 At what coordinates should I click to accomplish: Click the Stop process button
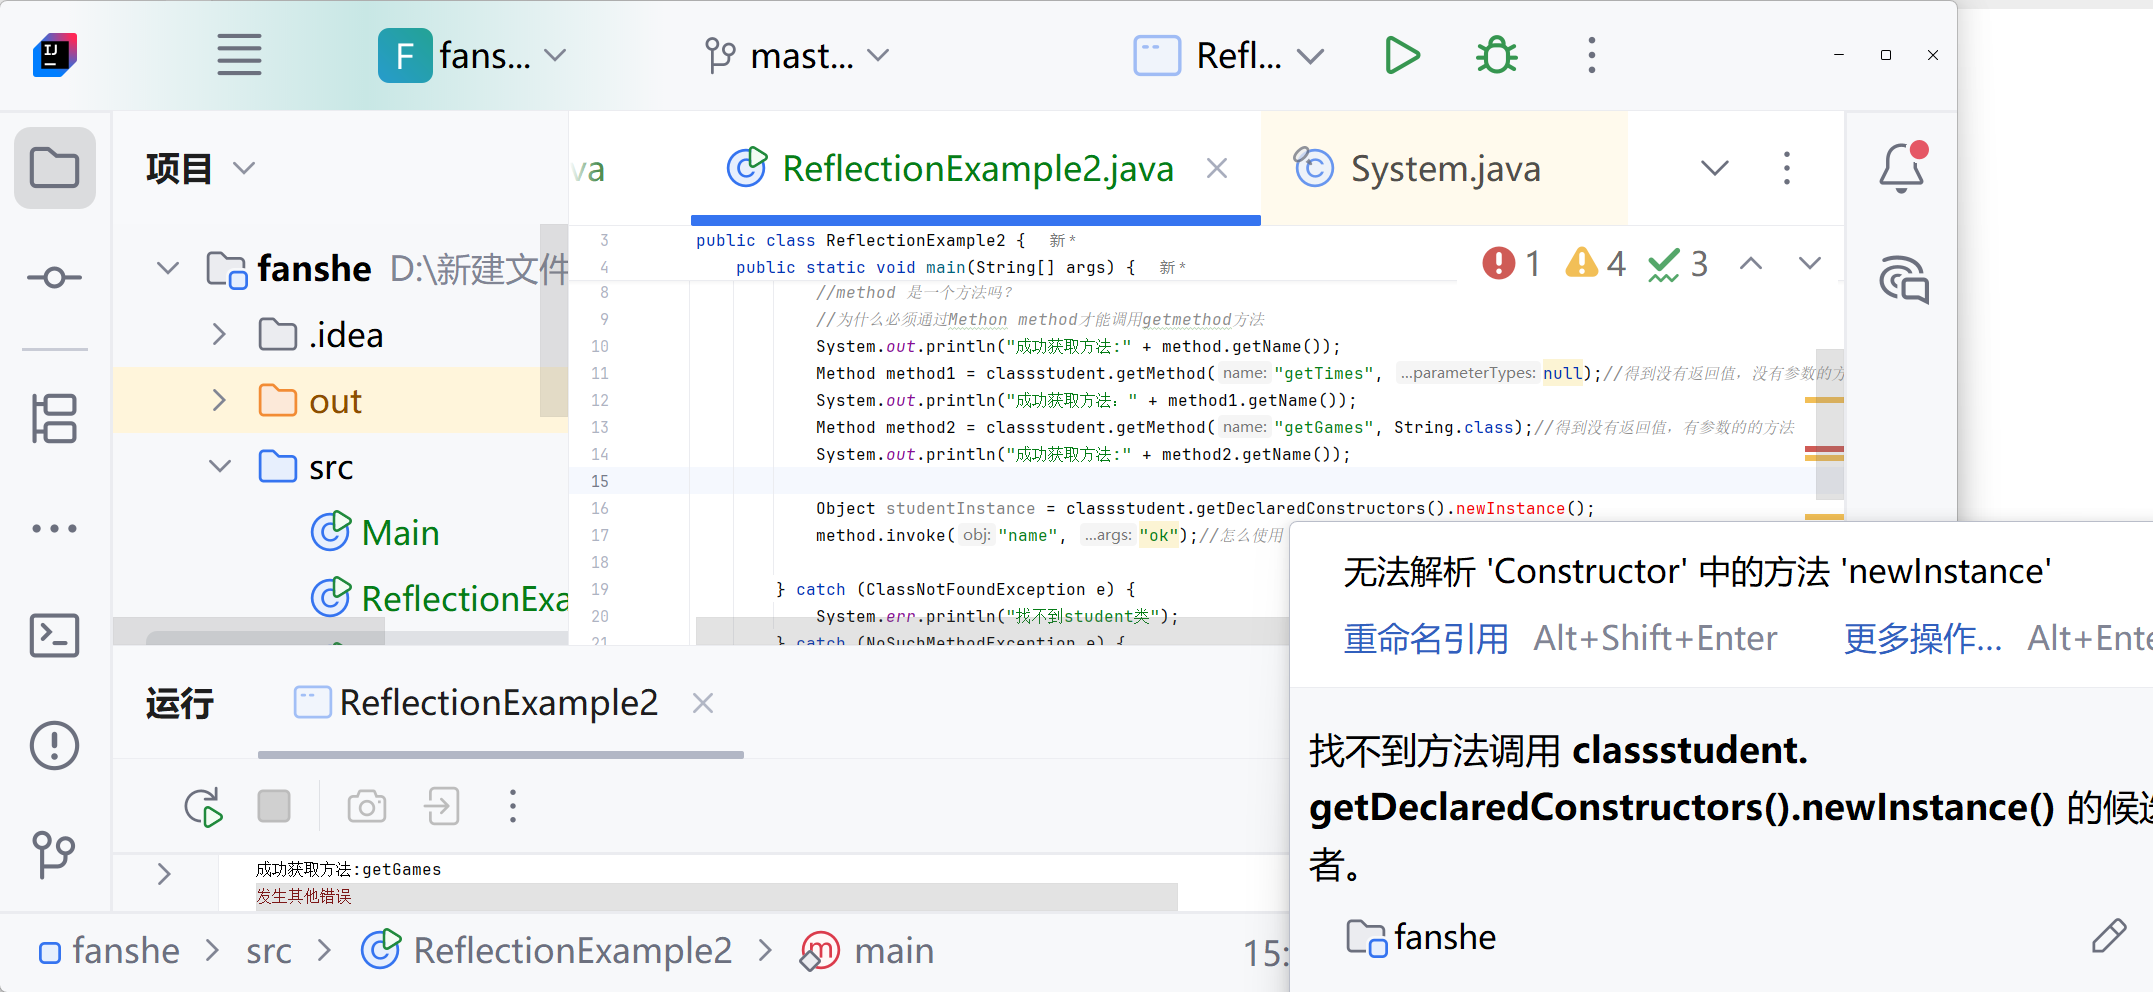274,806
